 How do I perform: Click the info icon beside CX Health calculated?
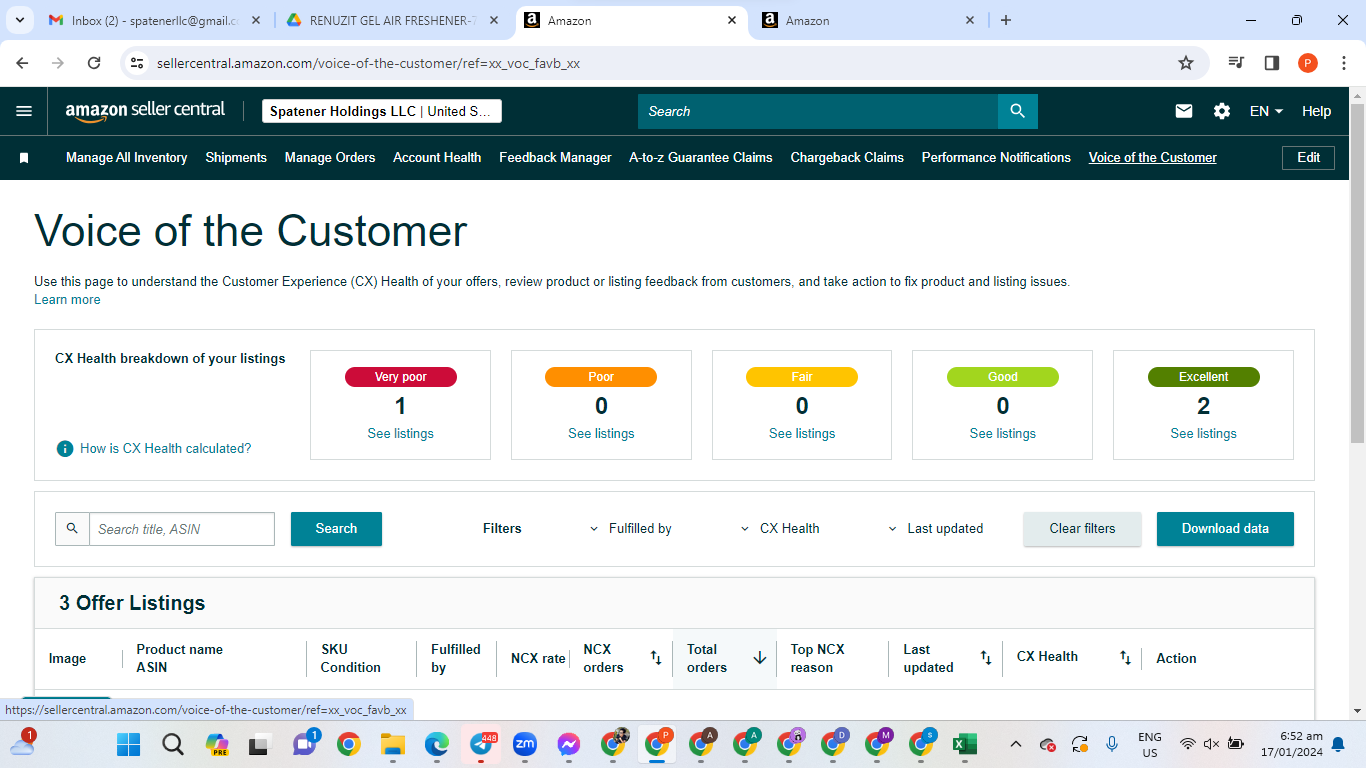click(65, 448)
